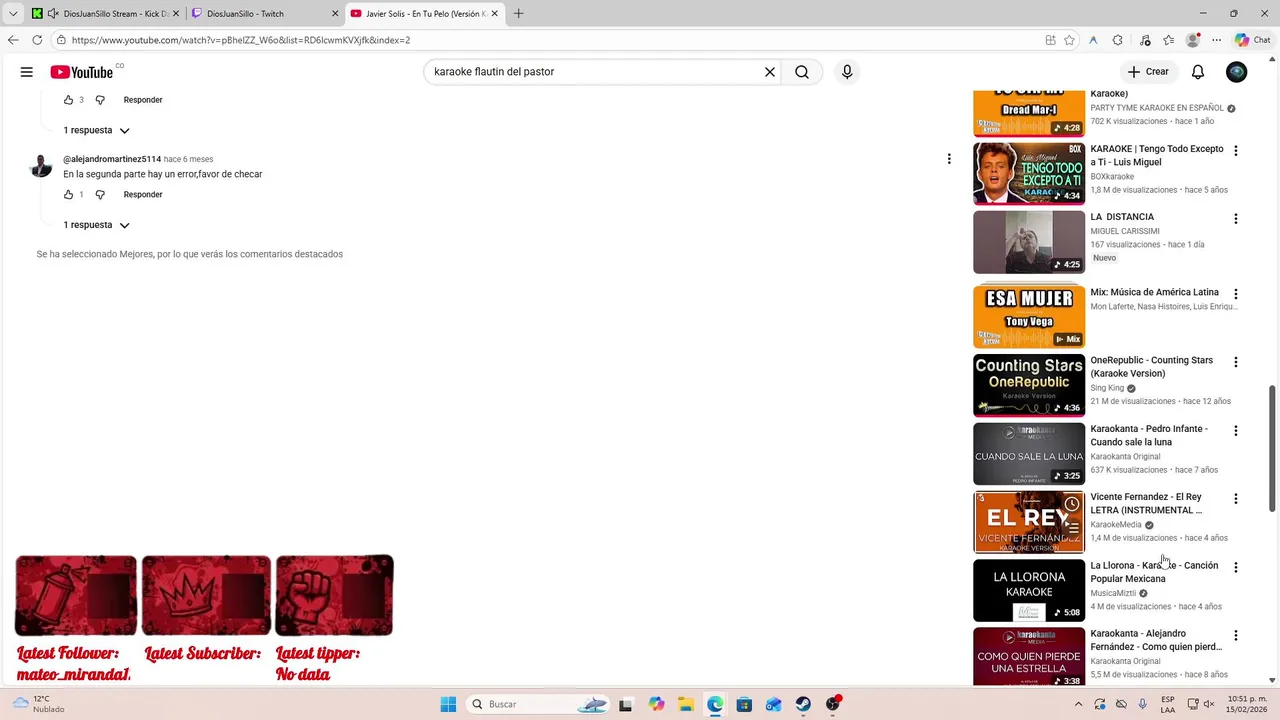The width and height of the screenshot is (1280, 720).
Task: Like alejandromartinez5114's comment
Action: (x=69, y=195)
